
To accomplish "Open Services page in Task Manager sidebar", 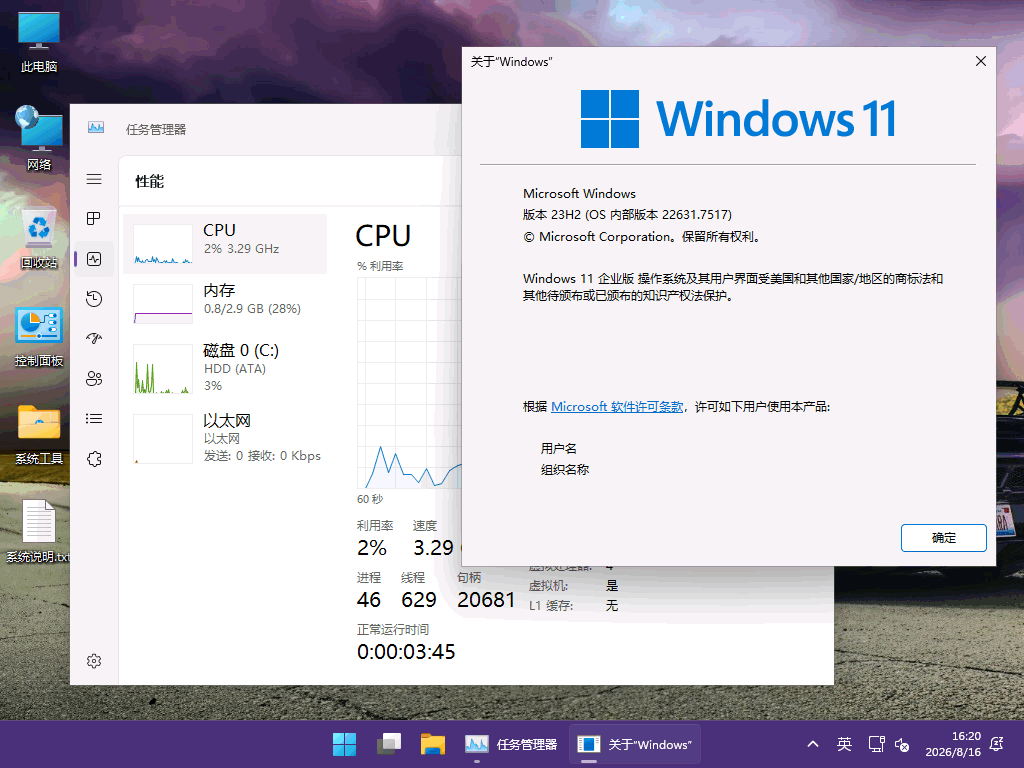I will (94, 458).
